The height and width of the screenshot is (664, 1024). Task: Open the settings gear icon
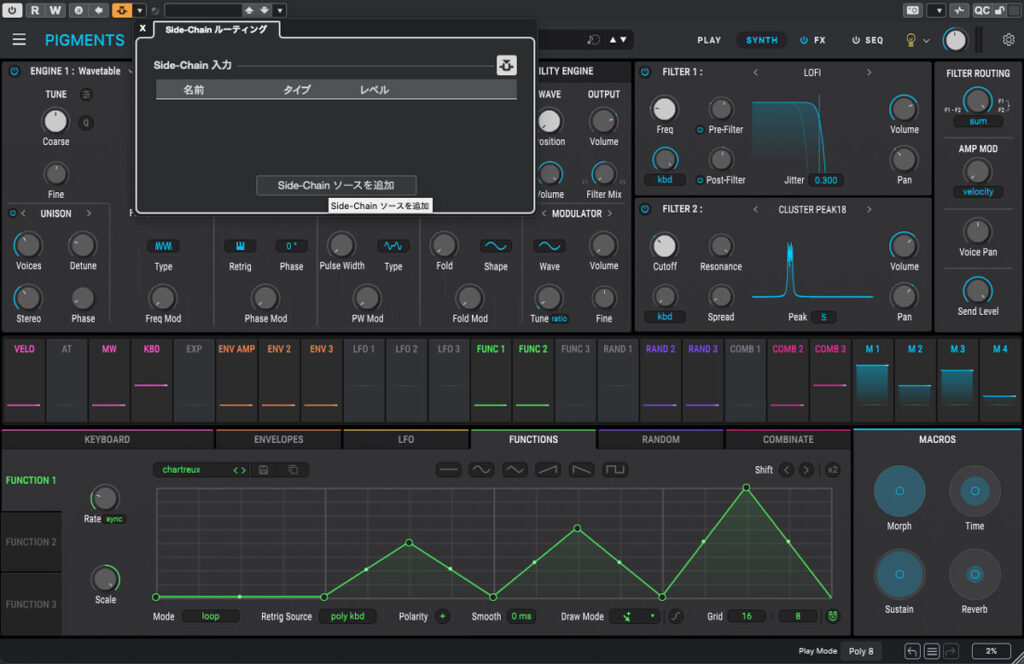(1008, 40)
